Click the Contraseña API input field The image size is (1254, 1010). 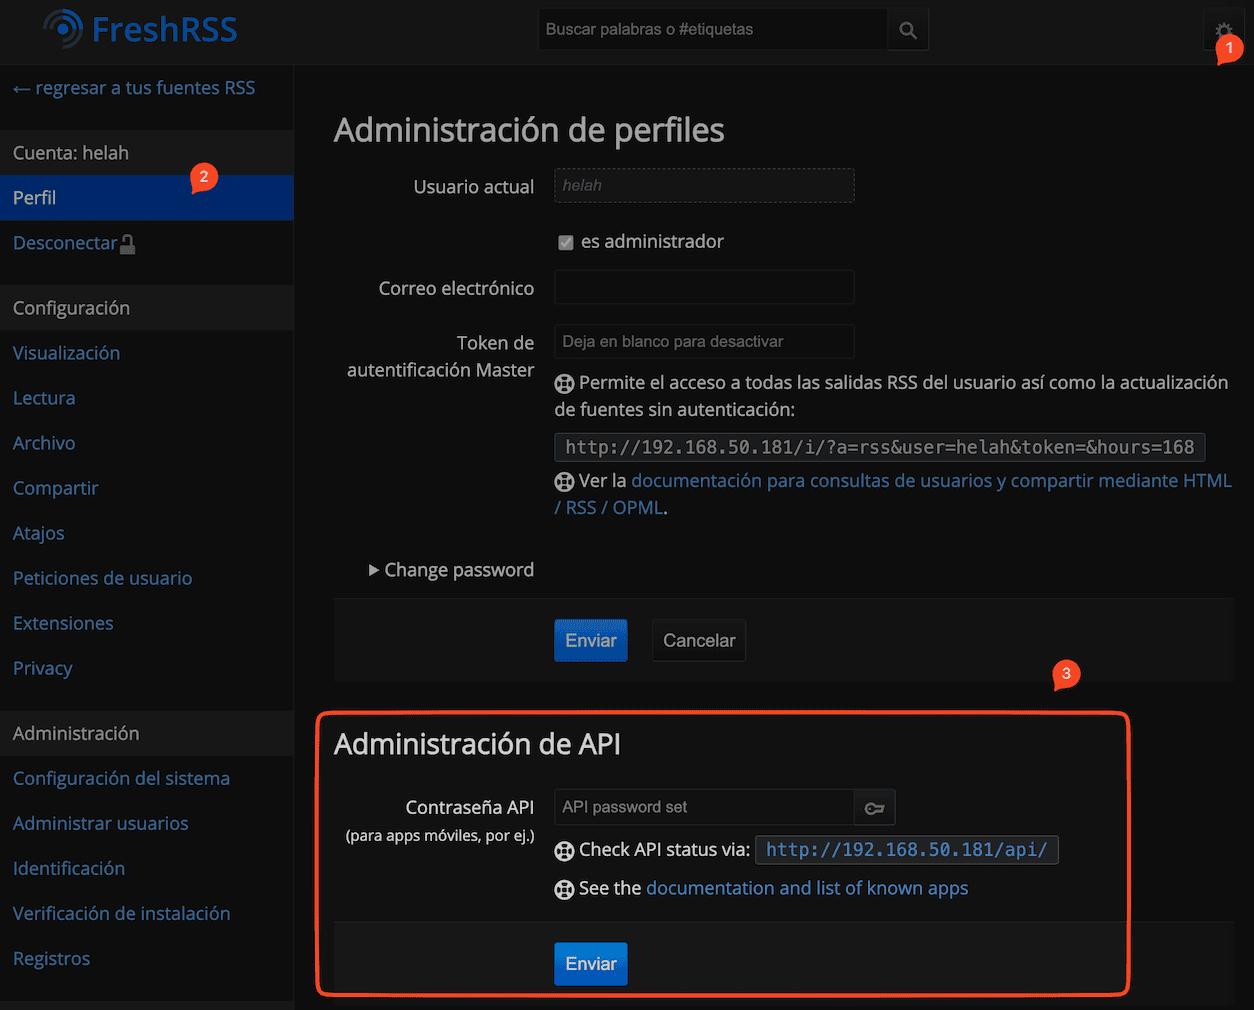[704, 807]
